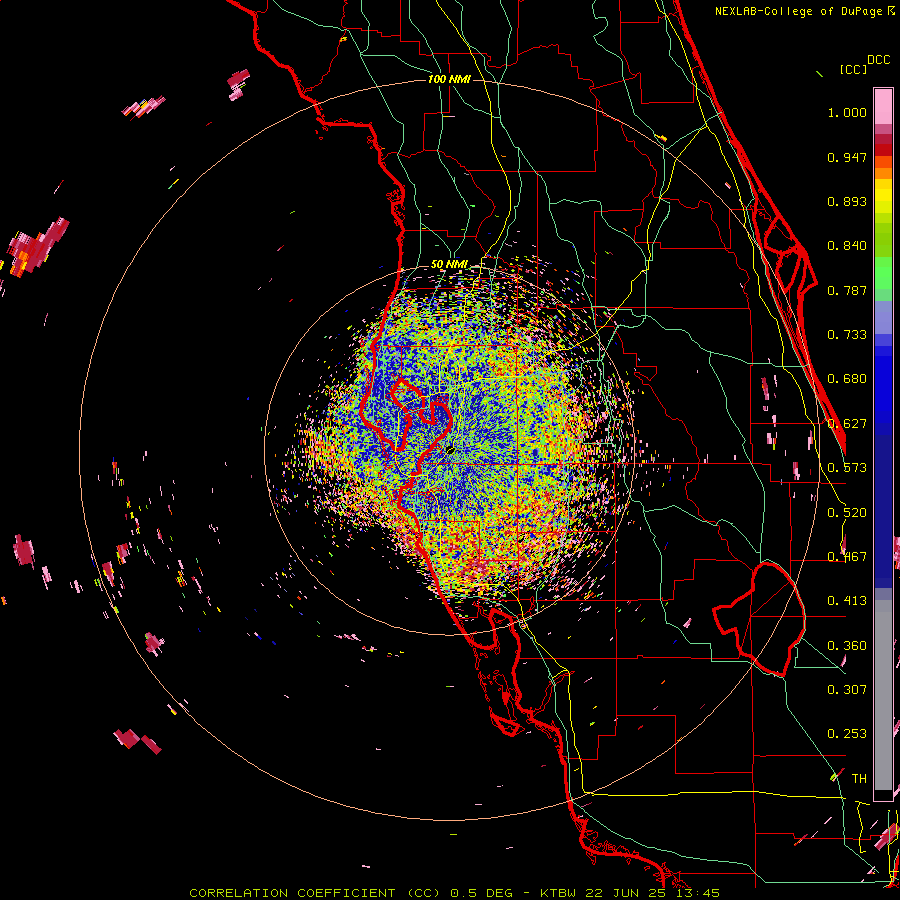This screenshot has height=900, width=900.
Task: Pick the orange color bar segment
Action: click(x=883, y=173)
